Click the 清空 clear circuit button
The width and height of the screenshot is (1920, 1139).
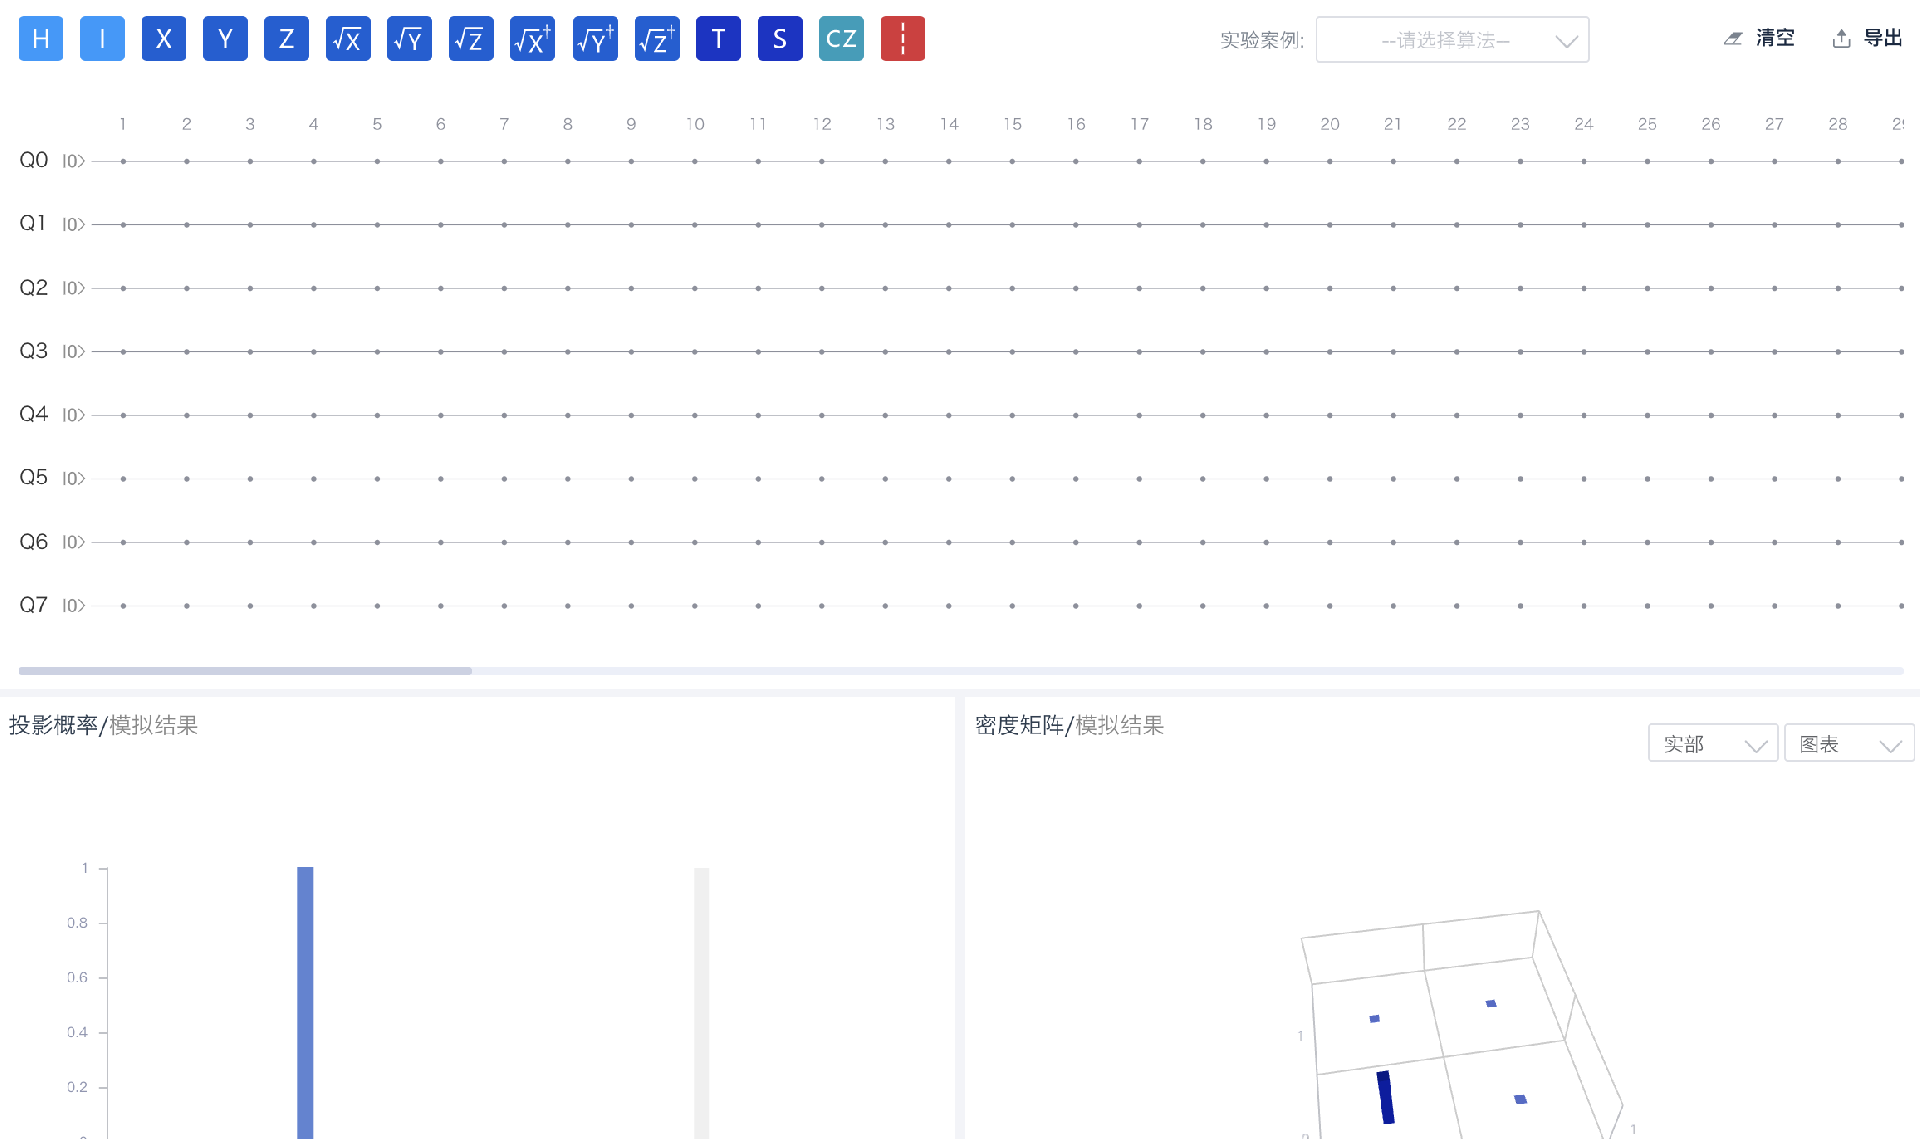tap(1760, 38)
